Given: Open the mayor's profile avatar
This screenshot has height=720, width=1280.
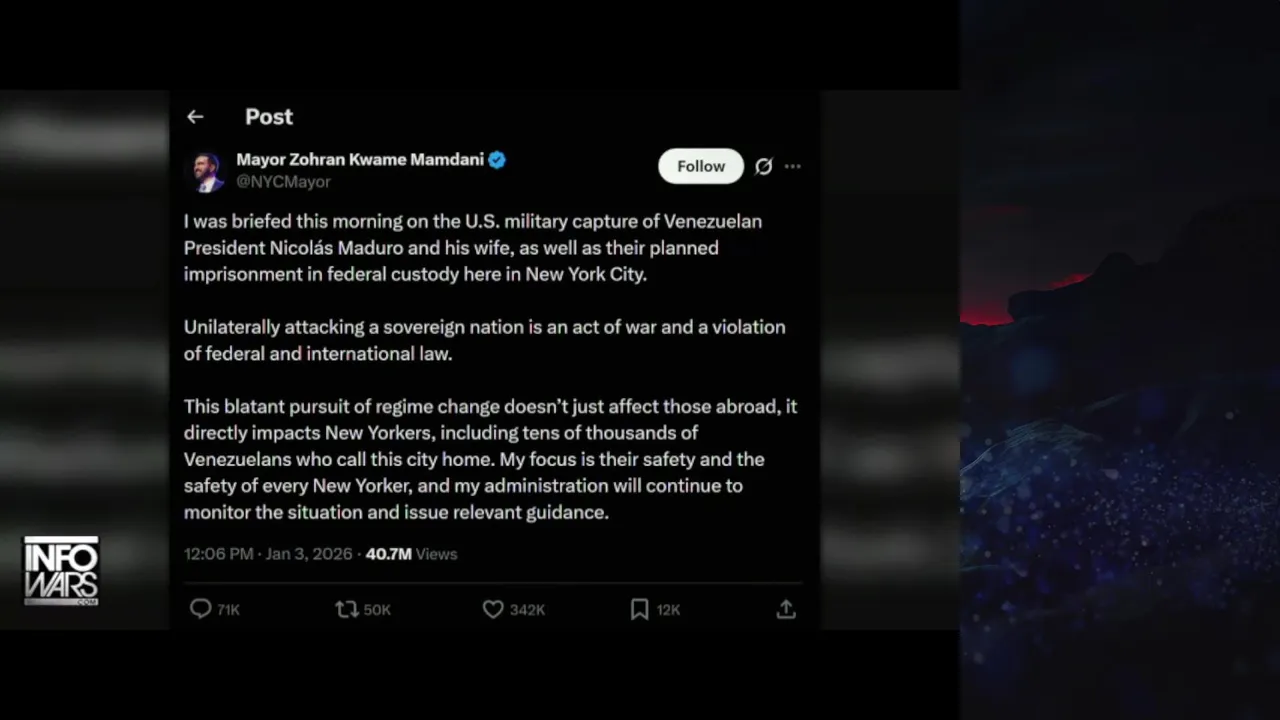Looking at the screenshot, I should coord(207,171).
